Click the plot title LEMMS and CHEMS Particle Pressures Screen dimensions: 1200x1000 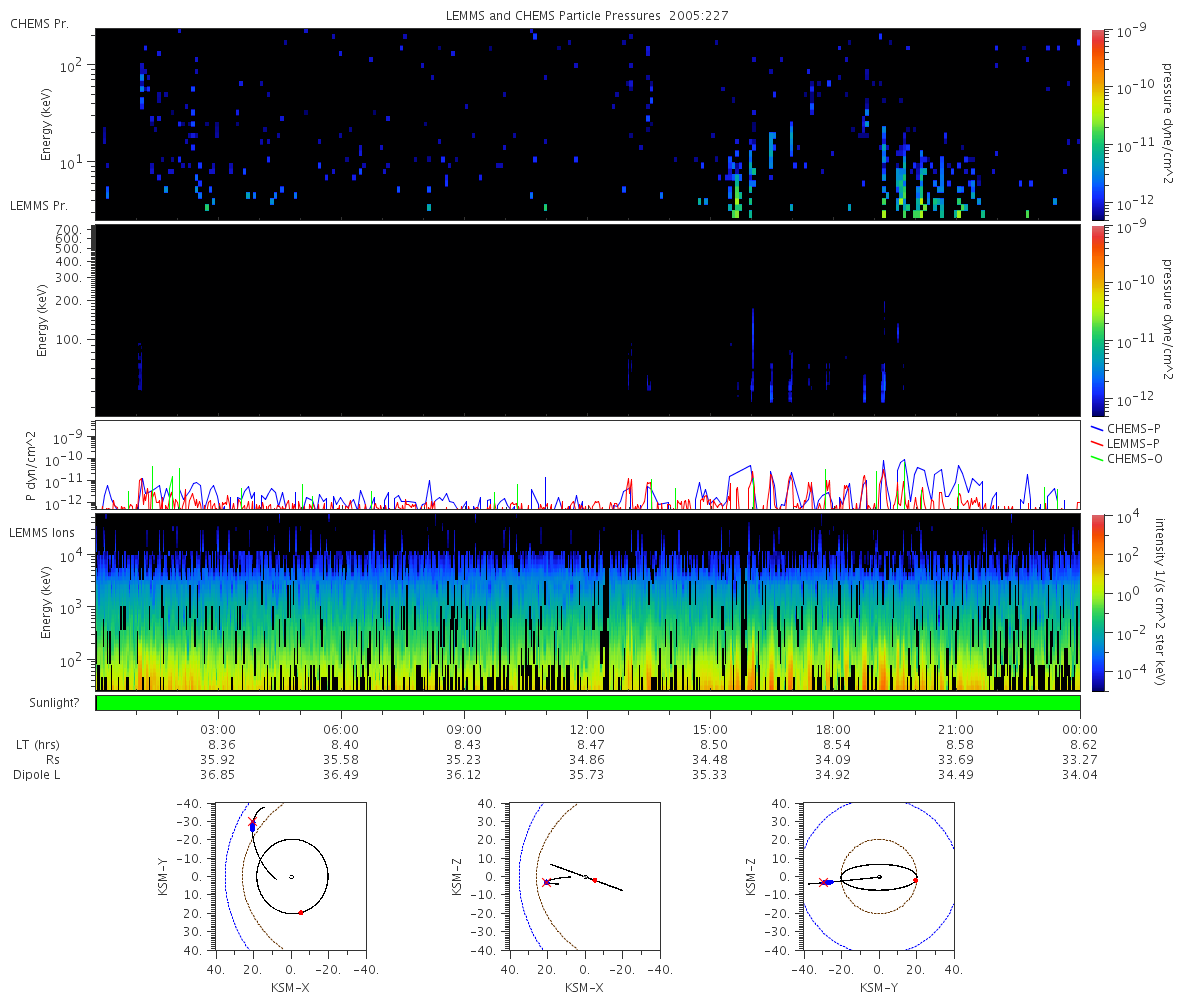click(x=588, y=16)
